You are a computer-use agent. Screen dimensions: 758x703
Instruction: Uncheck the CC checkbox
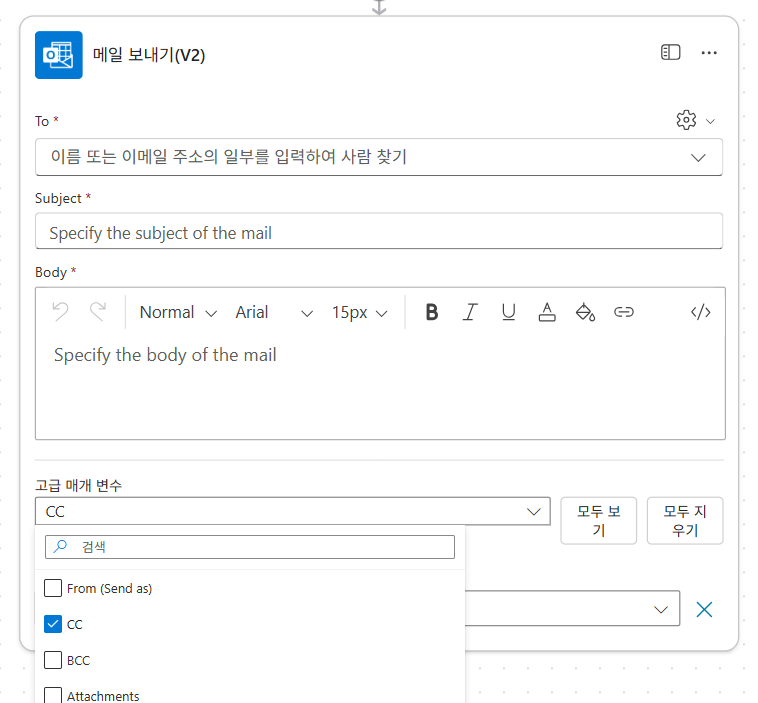coord(53,624)
